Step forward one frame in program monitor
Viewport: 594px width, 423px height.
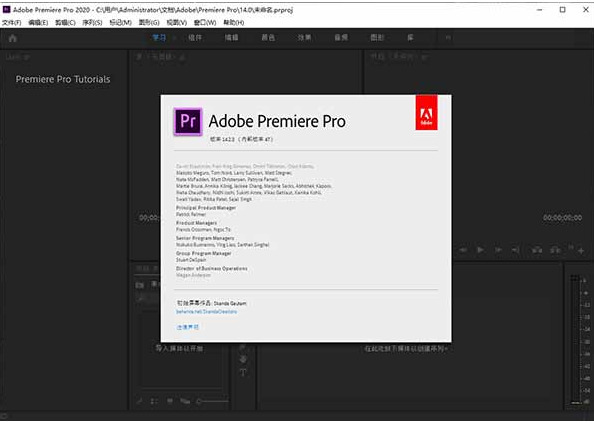pyautogui.click(x=498, y=250)
